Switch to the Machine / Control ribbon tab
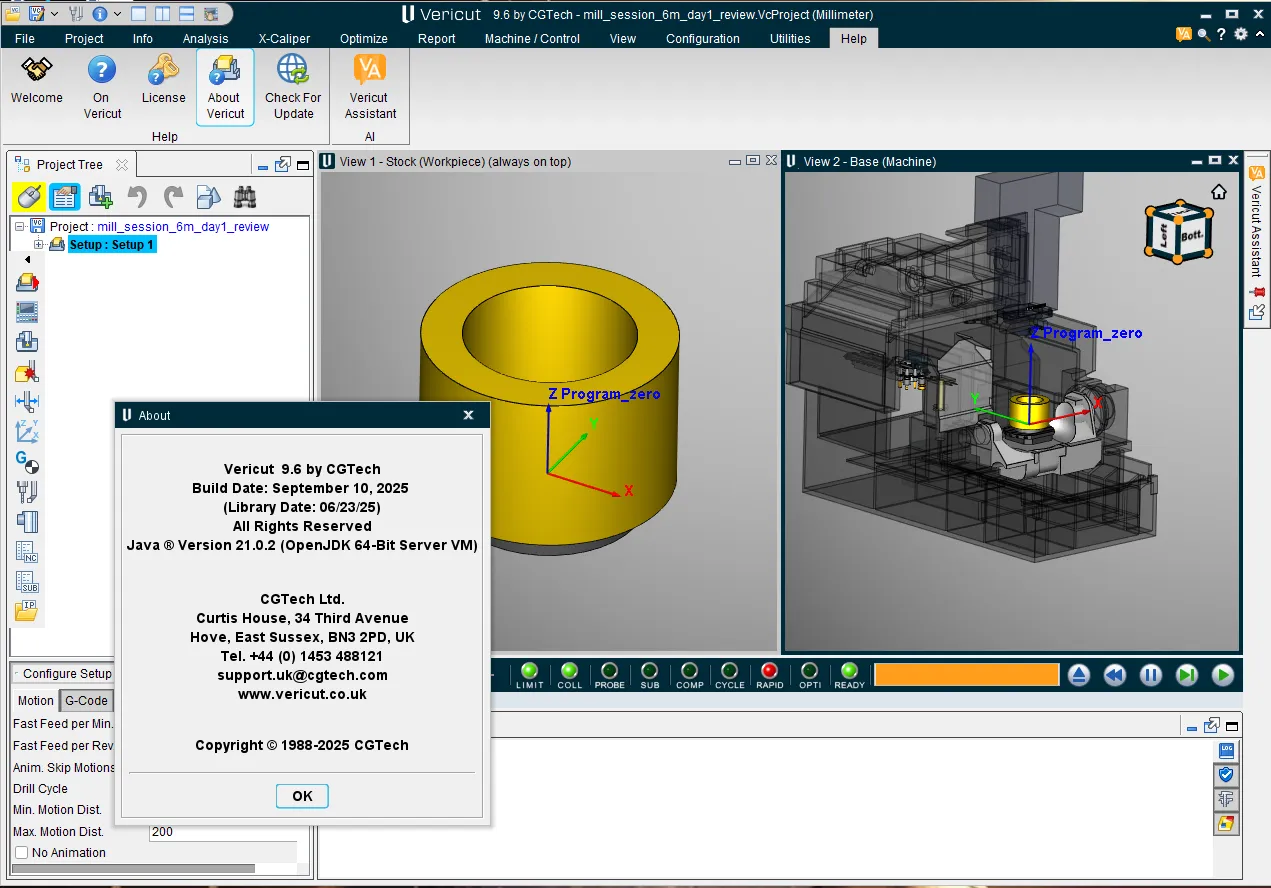The image size is (1271, 888). tap(532, 39)
